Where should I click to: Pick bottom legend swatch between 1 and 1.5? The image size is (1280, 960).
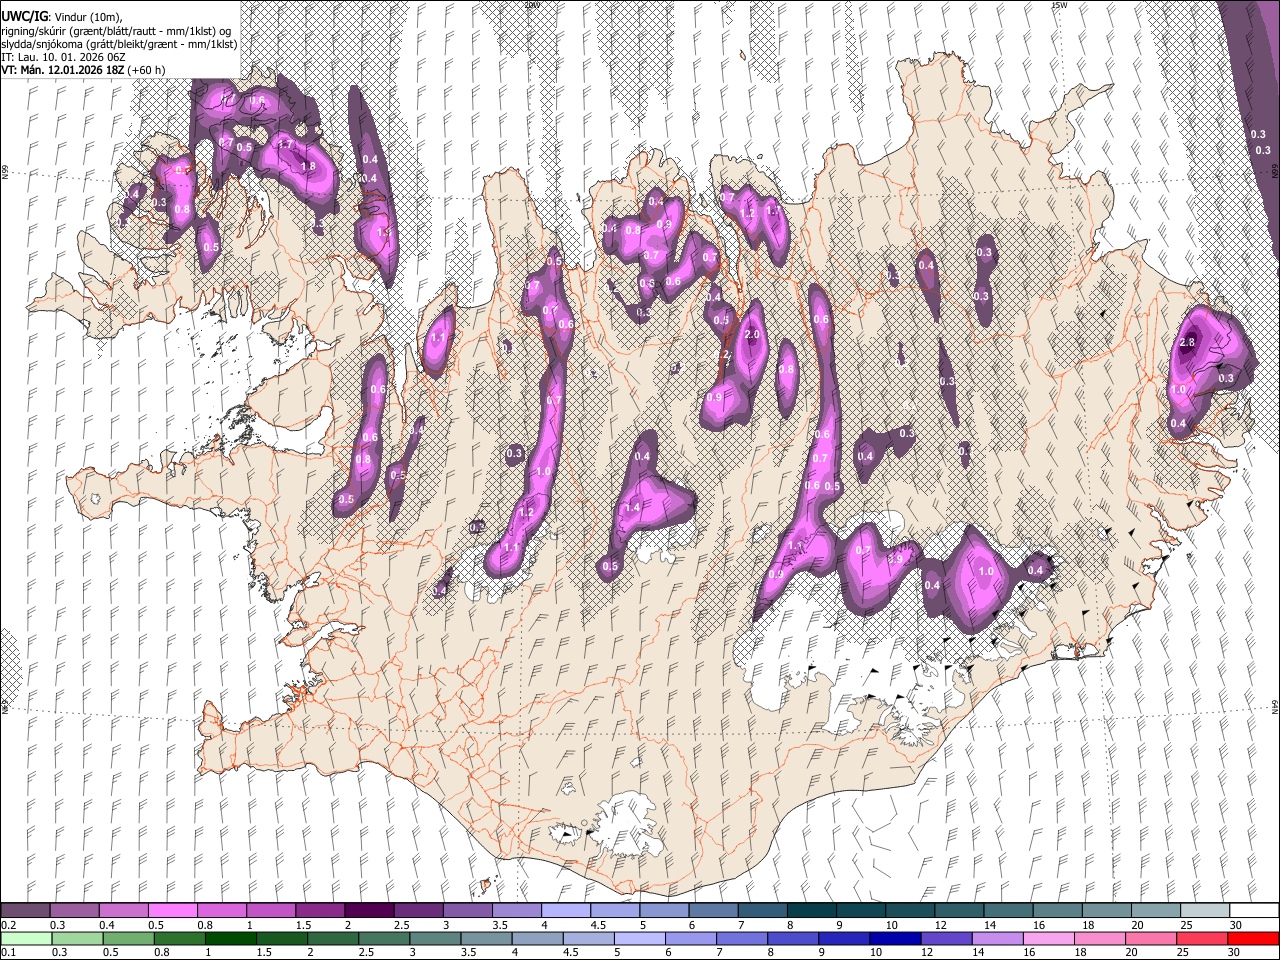click(232, 938)
